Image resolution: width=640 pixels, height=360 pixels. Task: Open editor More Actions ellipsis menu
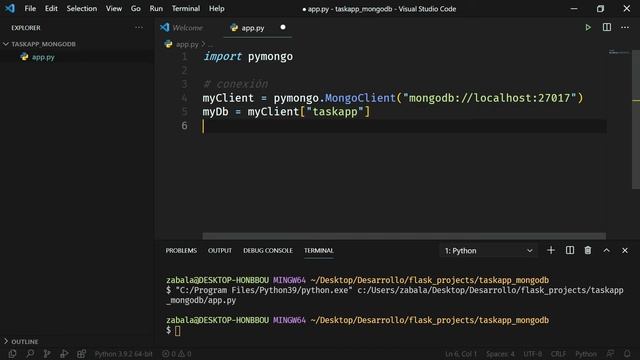pyautogui.click(x=624, y=27)
